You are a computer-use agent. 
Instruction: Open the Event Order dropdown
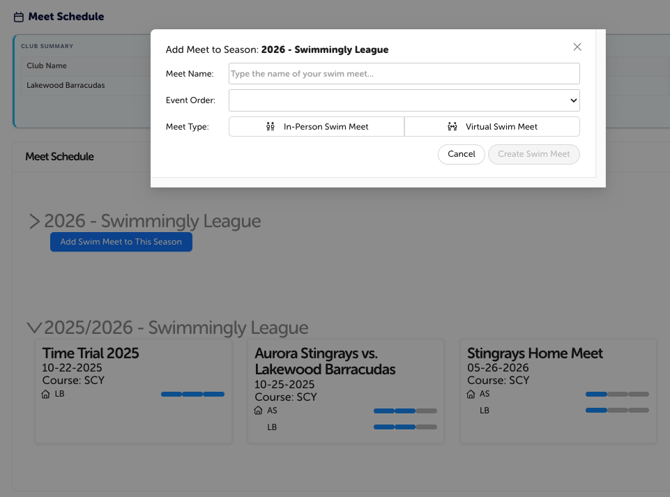404,100
